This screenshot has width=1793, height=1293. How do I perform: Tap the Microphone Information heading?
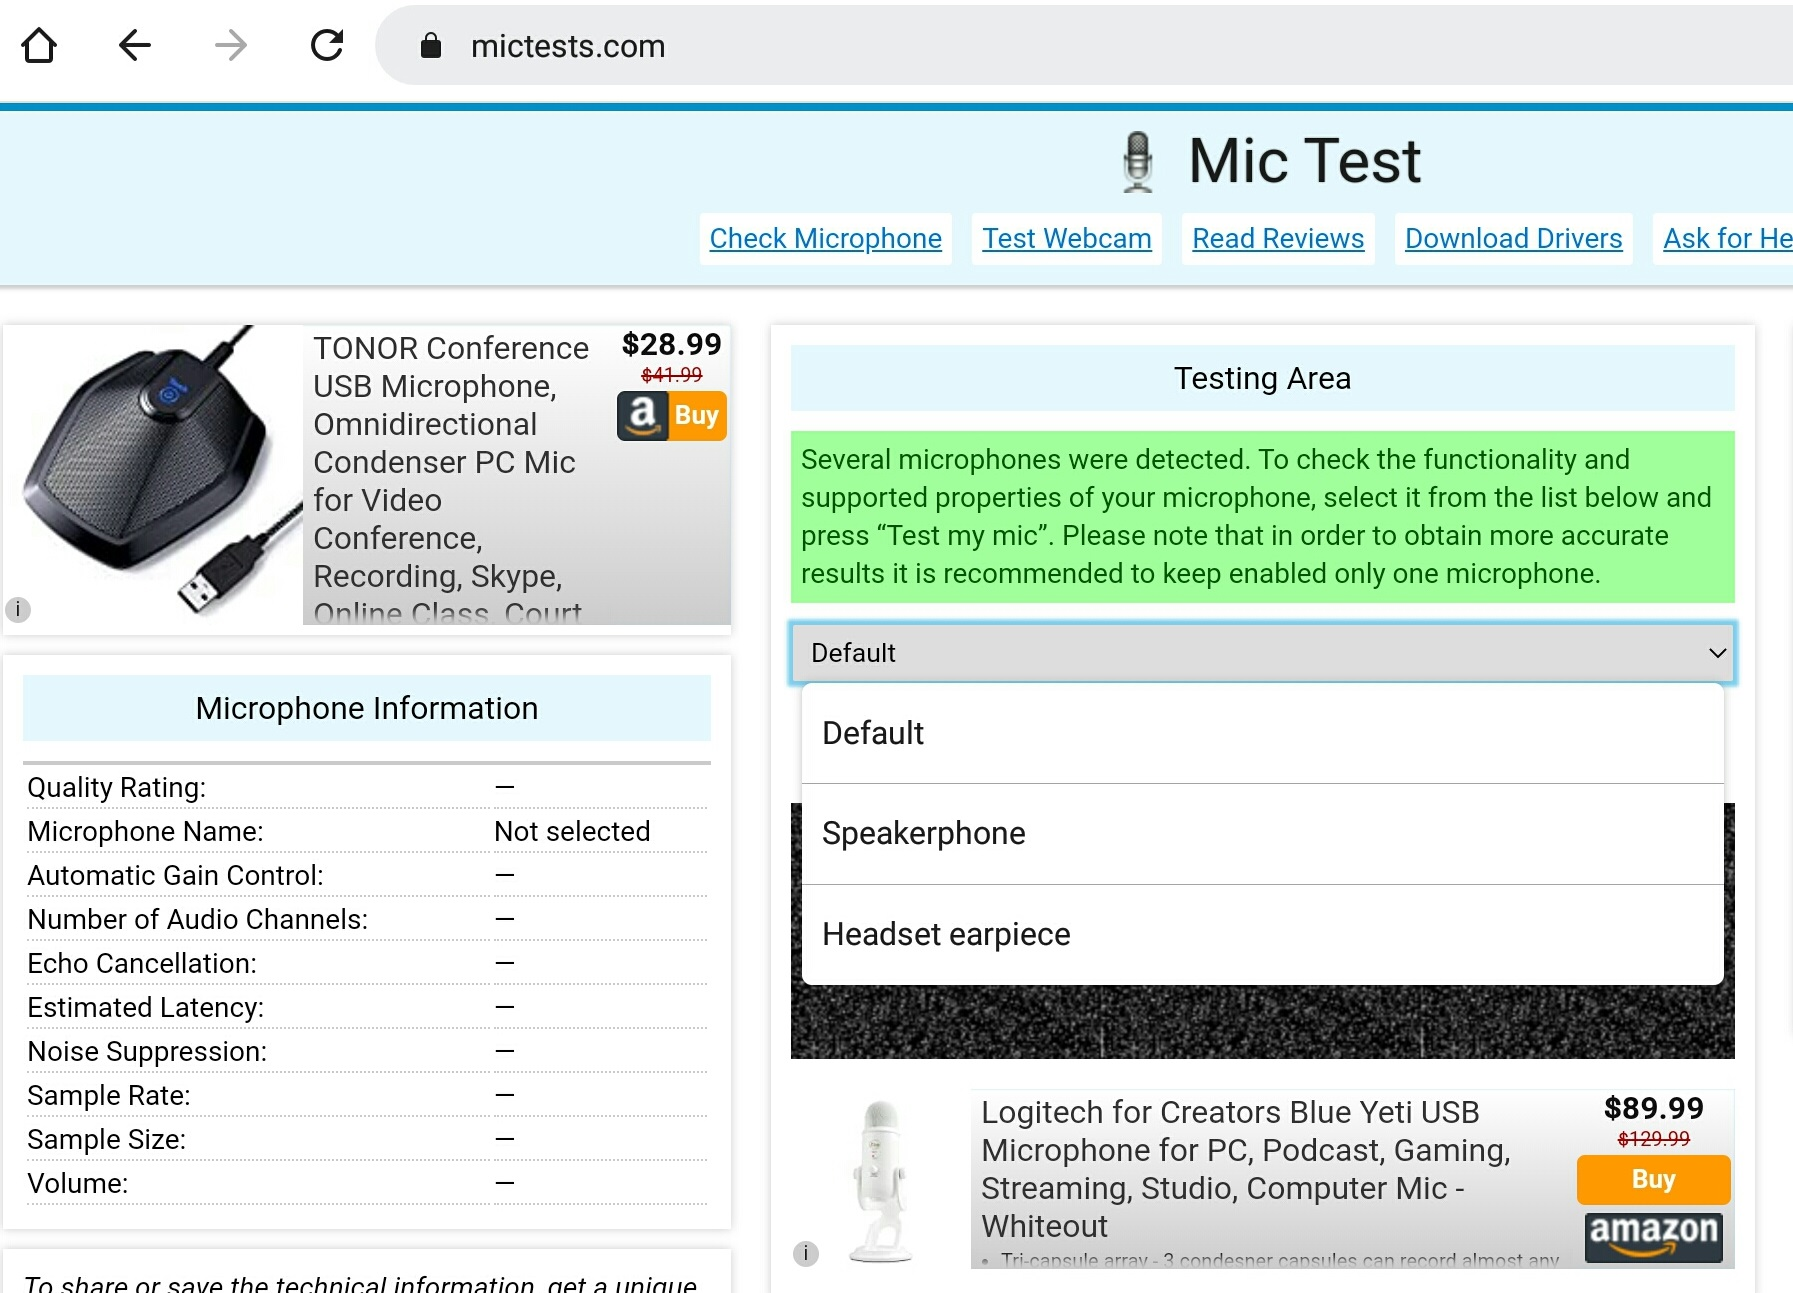(366, 708)
